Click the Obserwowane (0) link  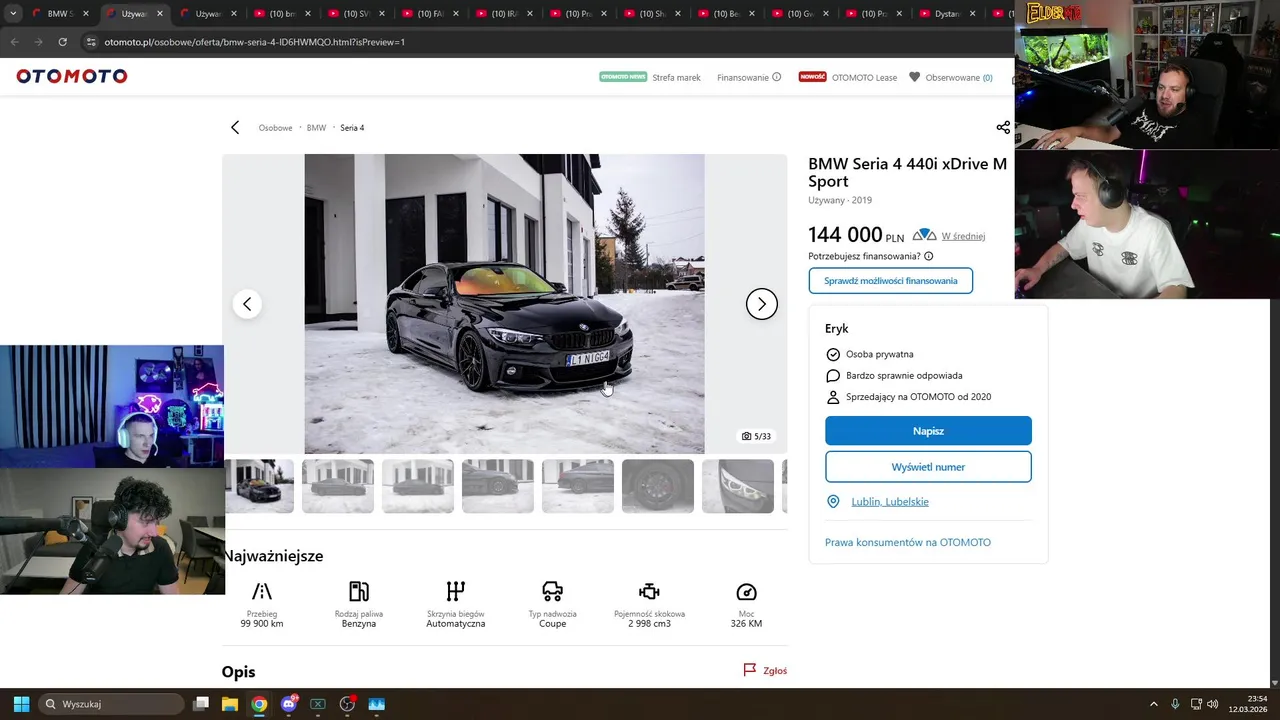pos(959,78)
